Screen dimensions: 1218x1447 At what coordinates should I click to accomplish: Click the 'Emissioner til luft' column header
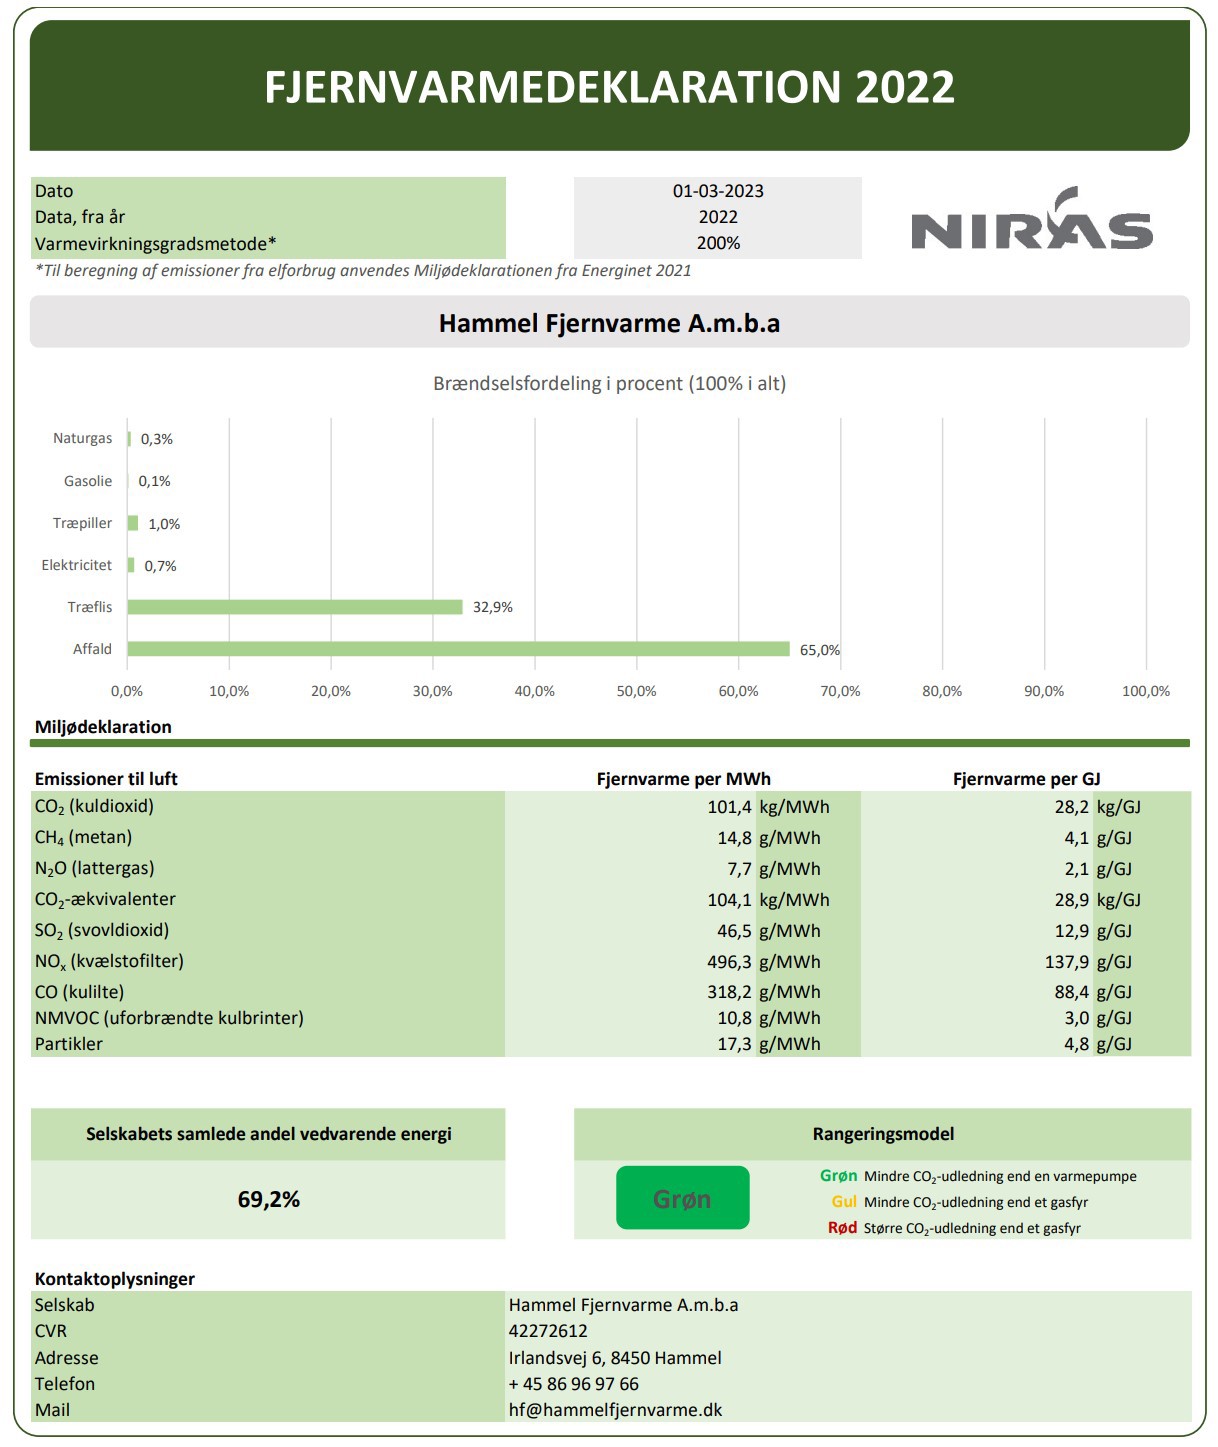click(106, 779)
